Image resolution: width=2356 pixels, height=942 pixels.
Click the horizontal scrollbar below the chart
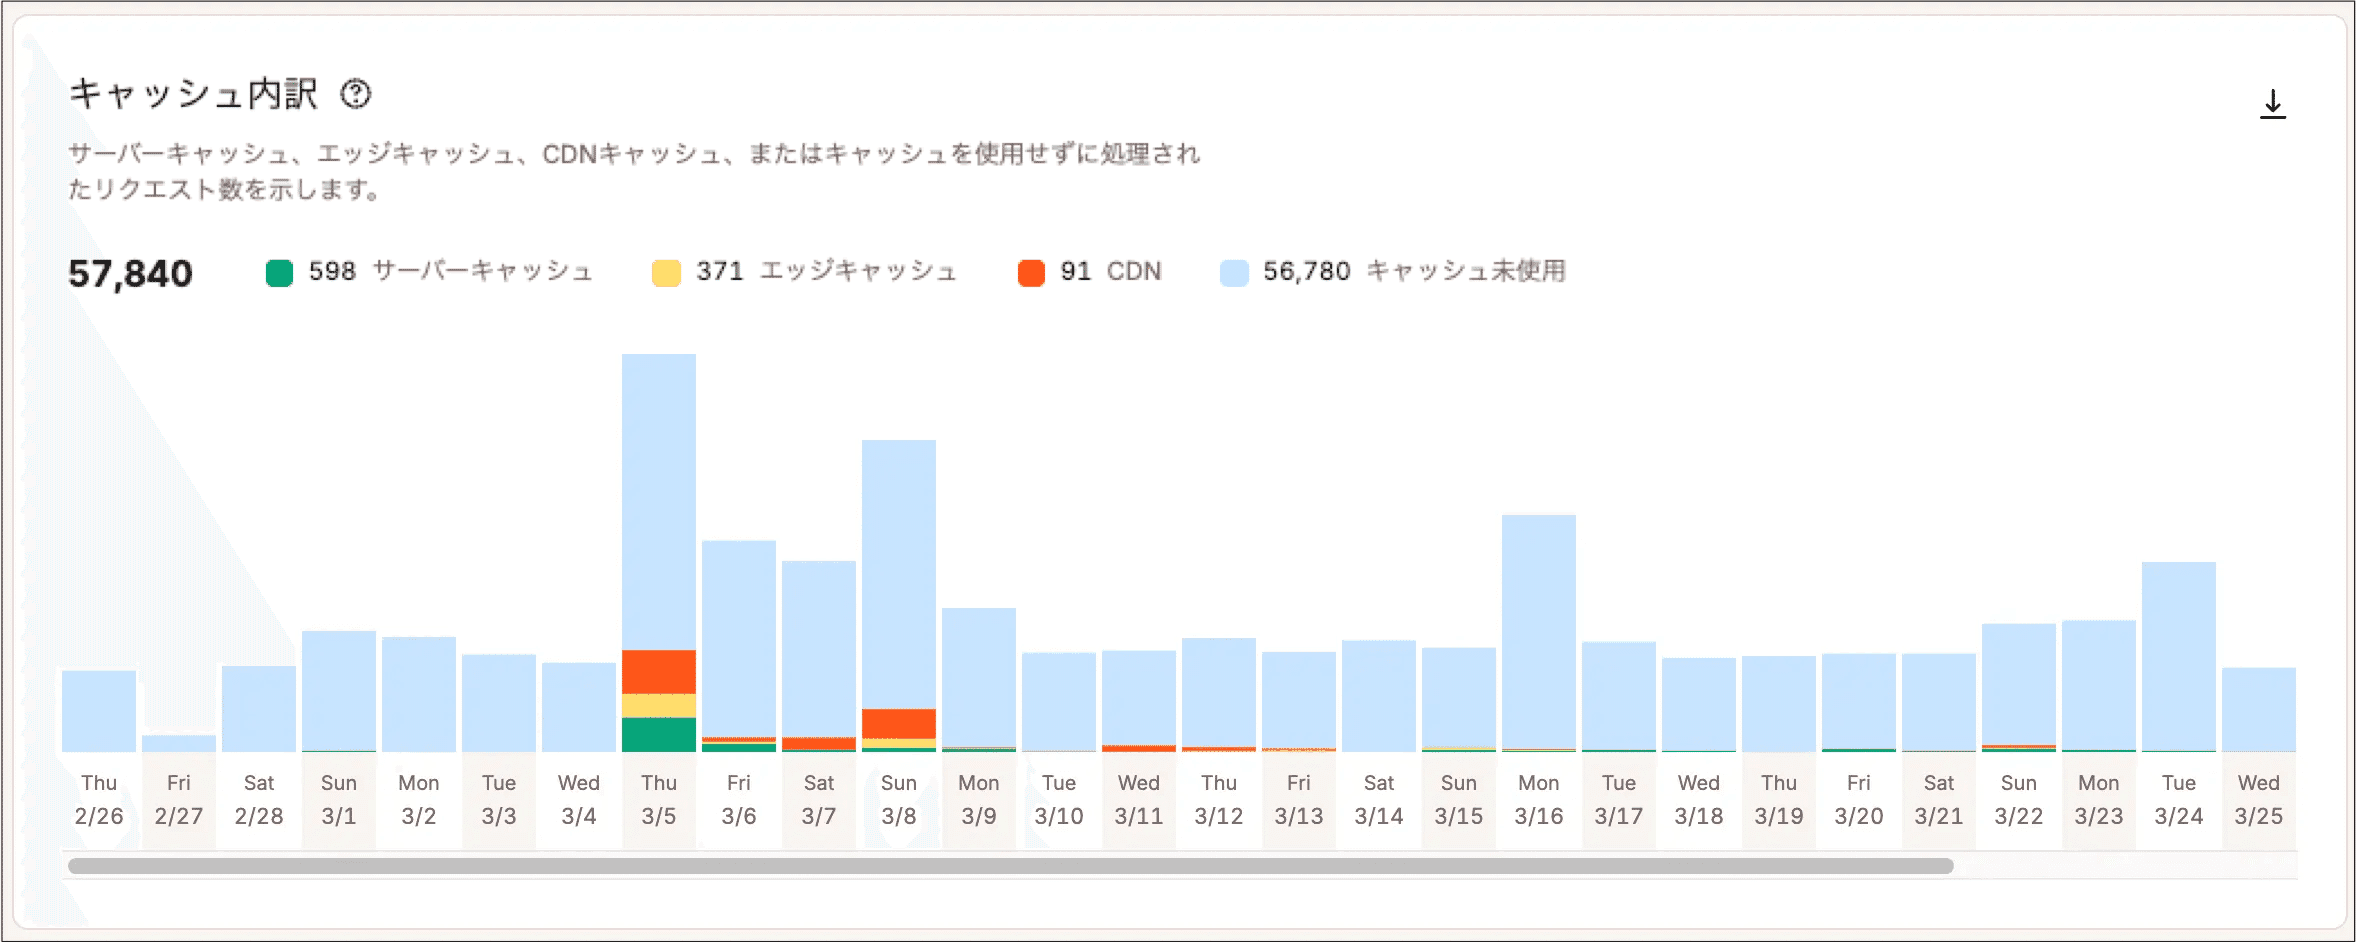pos(1010,866)
